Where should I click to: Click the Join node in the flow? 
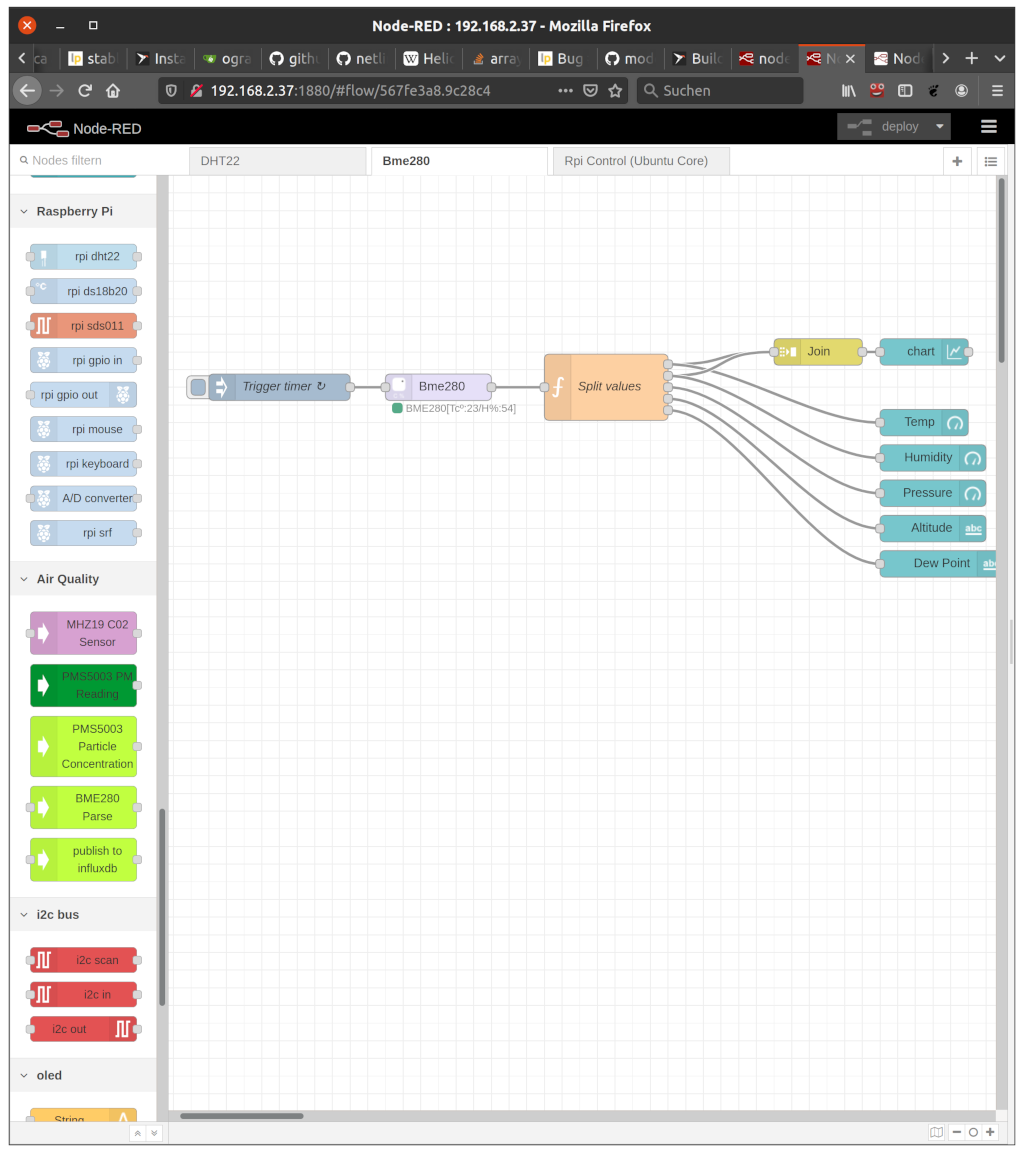point(818,352)
